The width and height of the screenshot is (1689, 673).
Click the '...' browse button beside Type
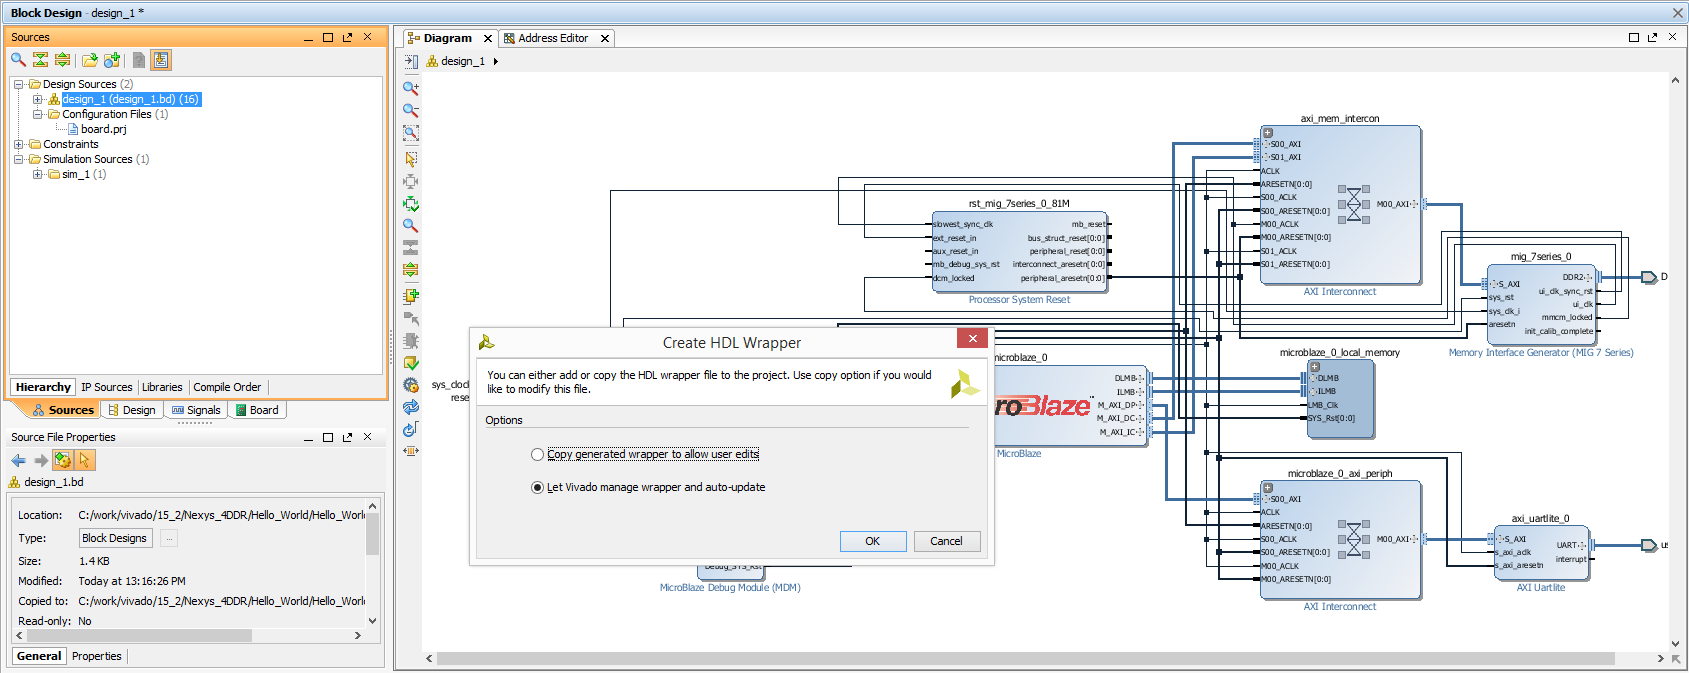(169, 538)
